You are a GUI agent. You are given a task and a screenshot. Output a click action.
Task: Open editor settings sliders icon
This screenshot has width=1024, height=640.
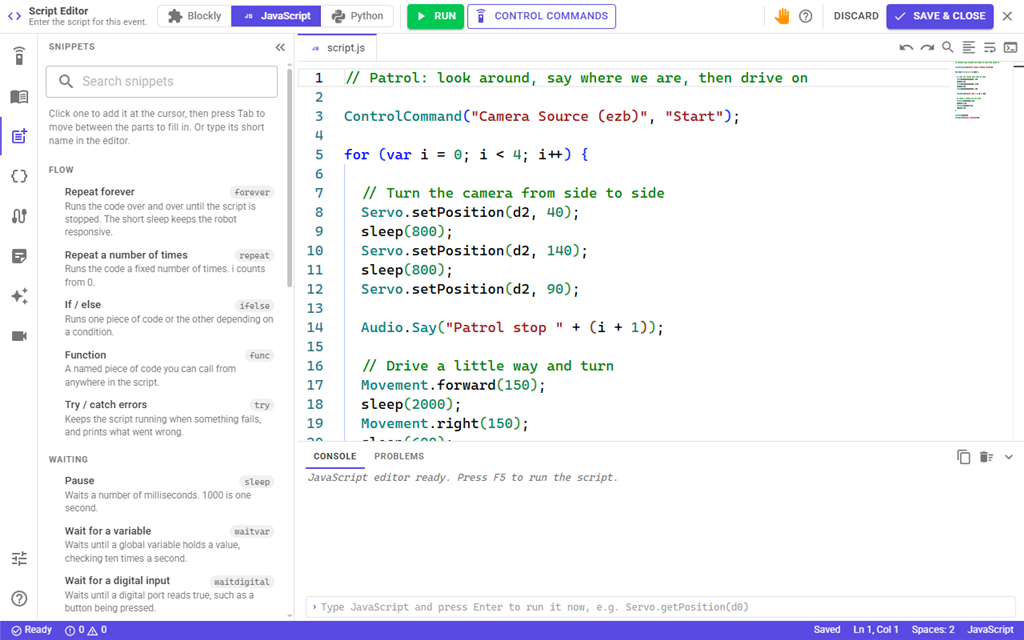(x=19, y=558)
